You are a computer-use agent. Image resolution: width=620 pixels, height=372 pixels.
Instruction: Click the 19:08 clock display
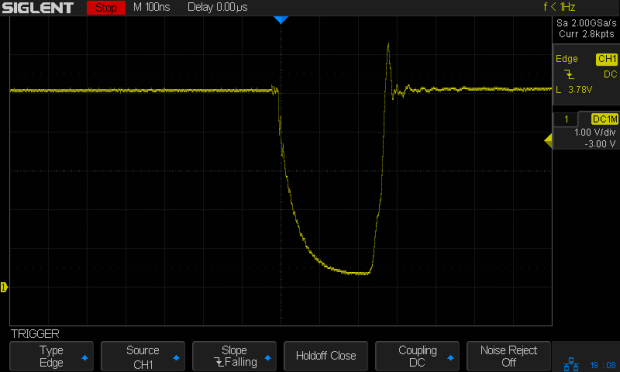coord(603,365)
